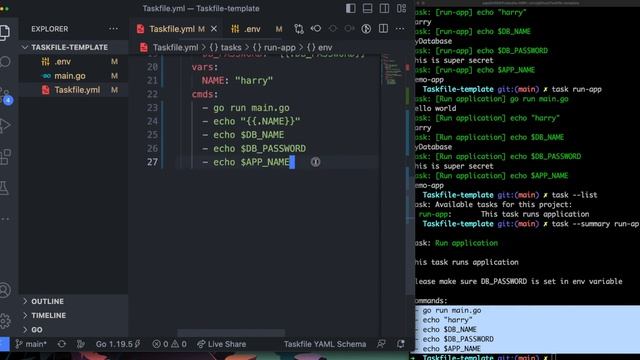Click 'task --list' command in terminal window

pos(574,195)
